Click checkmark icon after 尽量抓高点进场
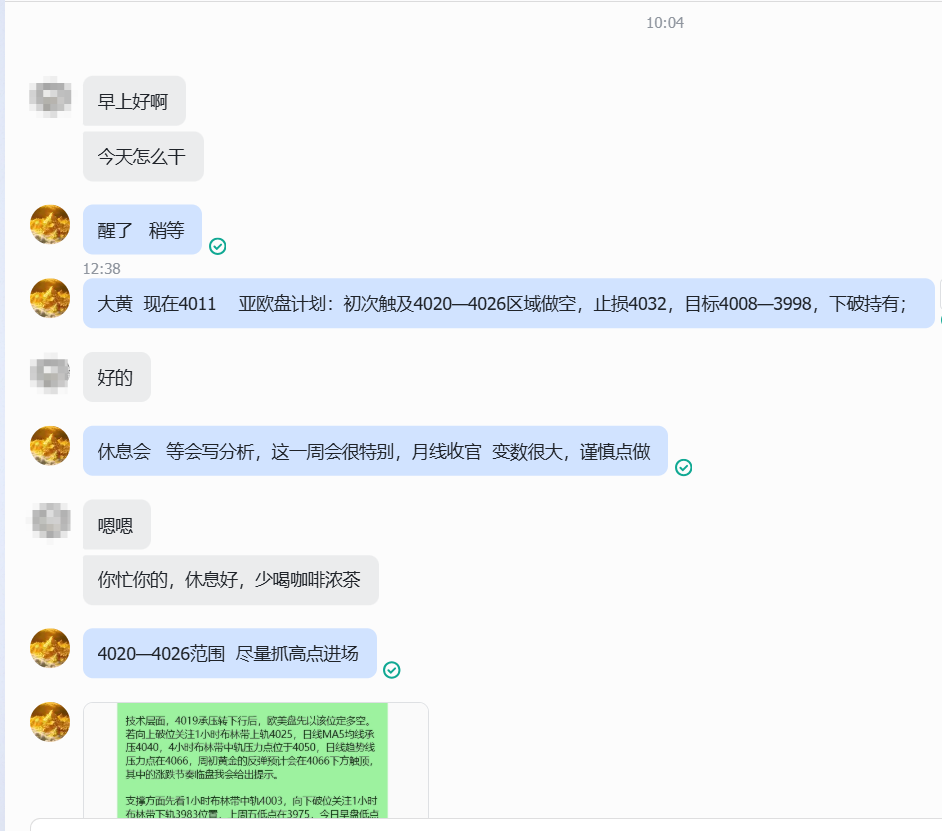This screenshot has width=942, height=831. (392, 670)
